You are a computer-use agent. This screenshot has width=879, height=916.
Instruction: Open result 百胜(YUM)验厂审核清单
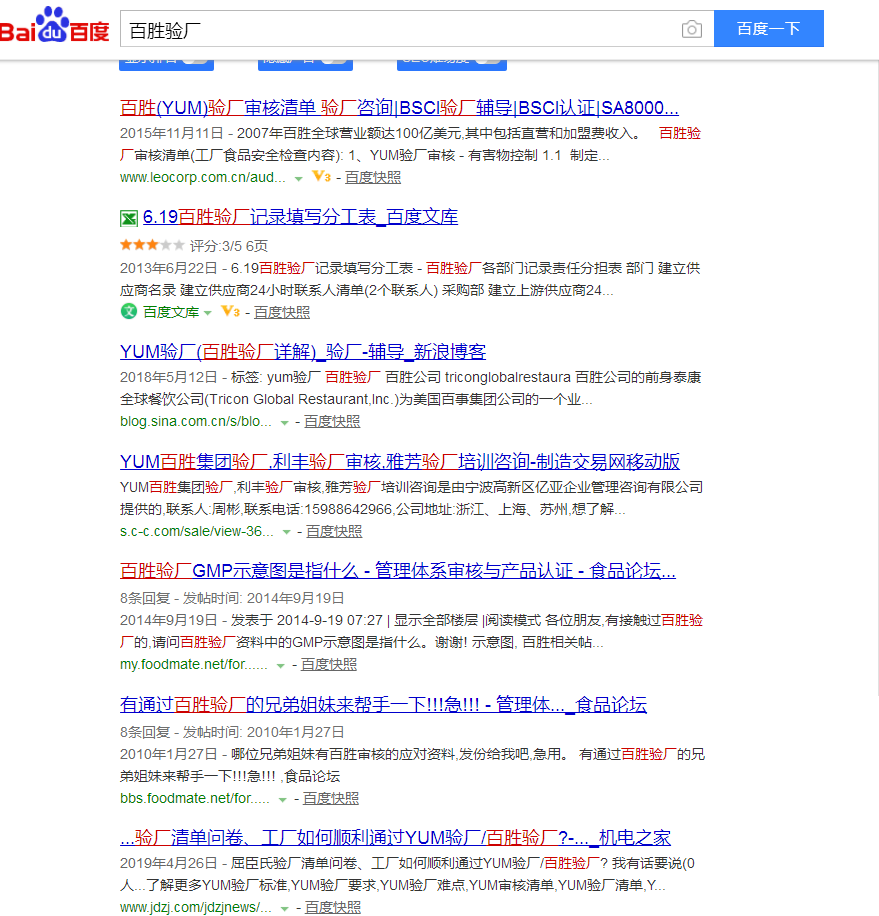tap(399, 108)
